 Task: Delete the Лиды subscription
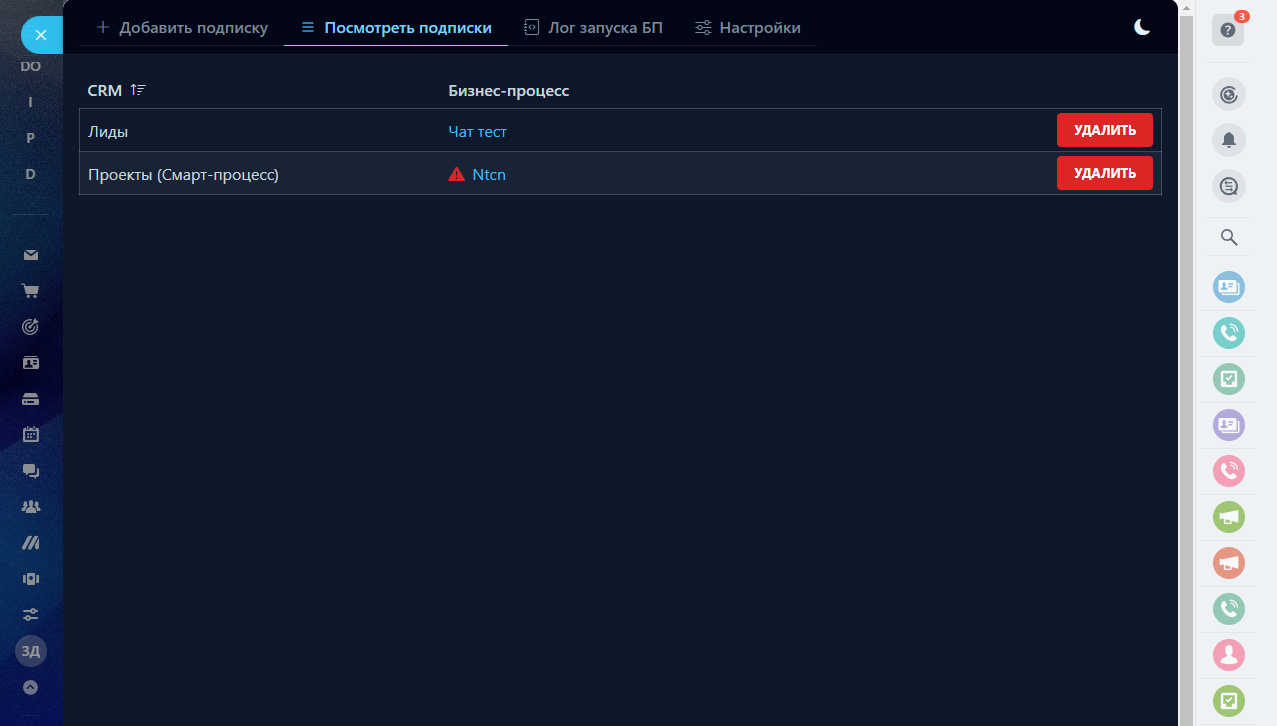tap(1105, 130)
